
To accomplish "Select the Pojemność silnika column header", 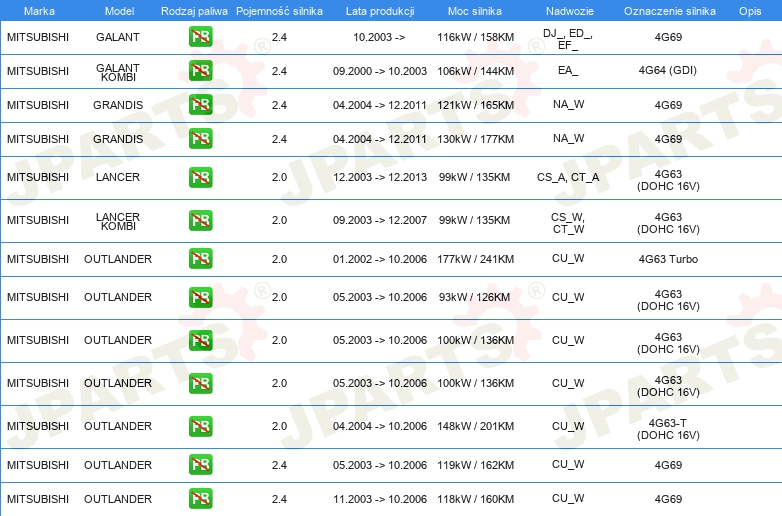I will tap(279, 11).
